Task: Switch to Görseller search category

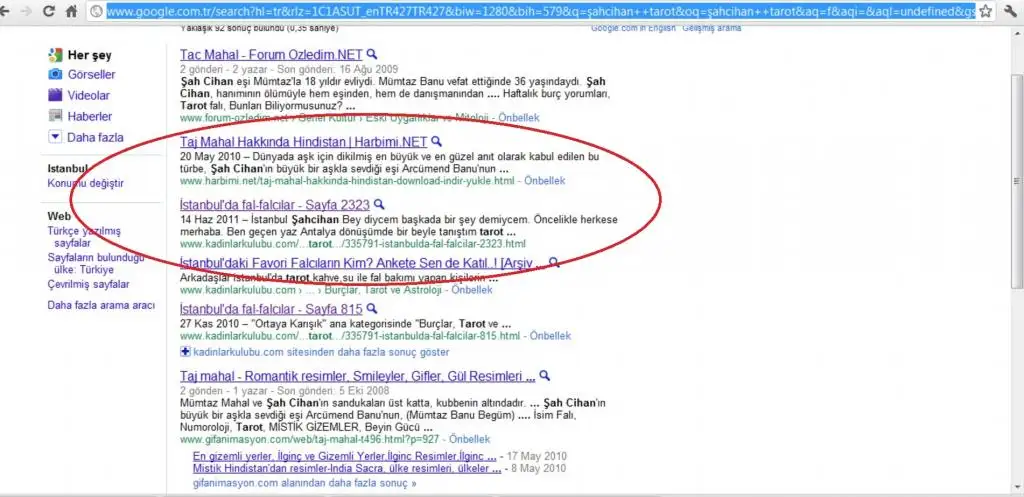Action: tap(91, 74)
